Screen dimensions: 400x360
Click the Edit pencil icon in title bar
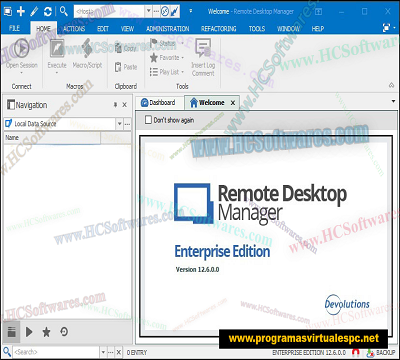pyautogui.click(x=34, y=11)
